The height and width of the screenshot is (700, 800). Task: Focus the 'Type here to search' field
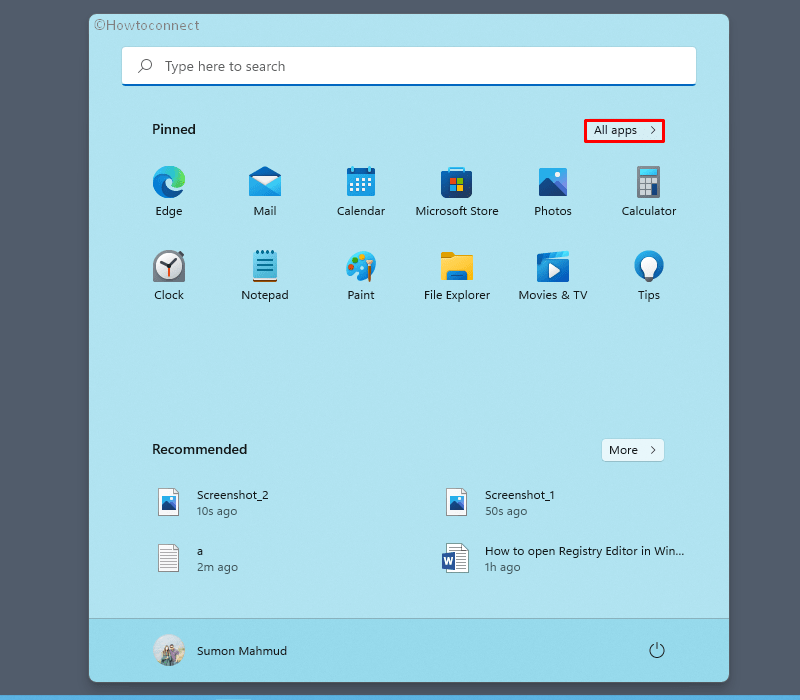409,66
